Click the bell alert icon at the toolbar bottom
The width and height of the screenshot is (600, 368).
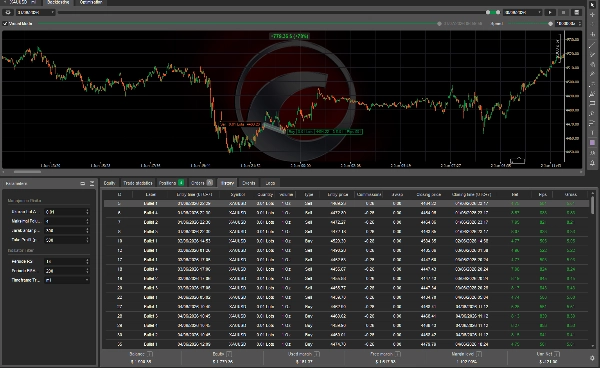point(592,163)
